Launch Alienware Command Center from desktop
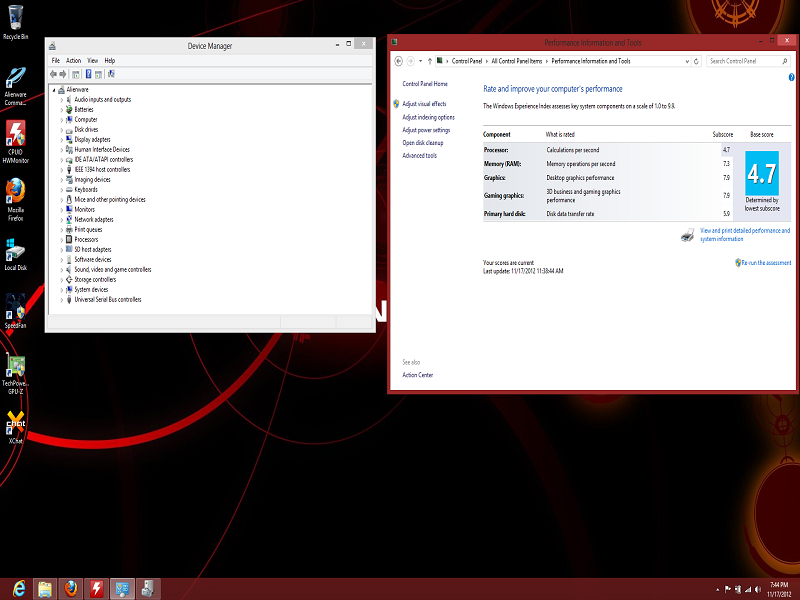 click(x=15, y=86)
